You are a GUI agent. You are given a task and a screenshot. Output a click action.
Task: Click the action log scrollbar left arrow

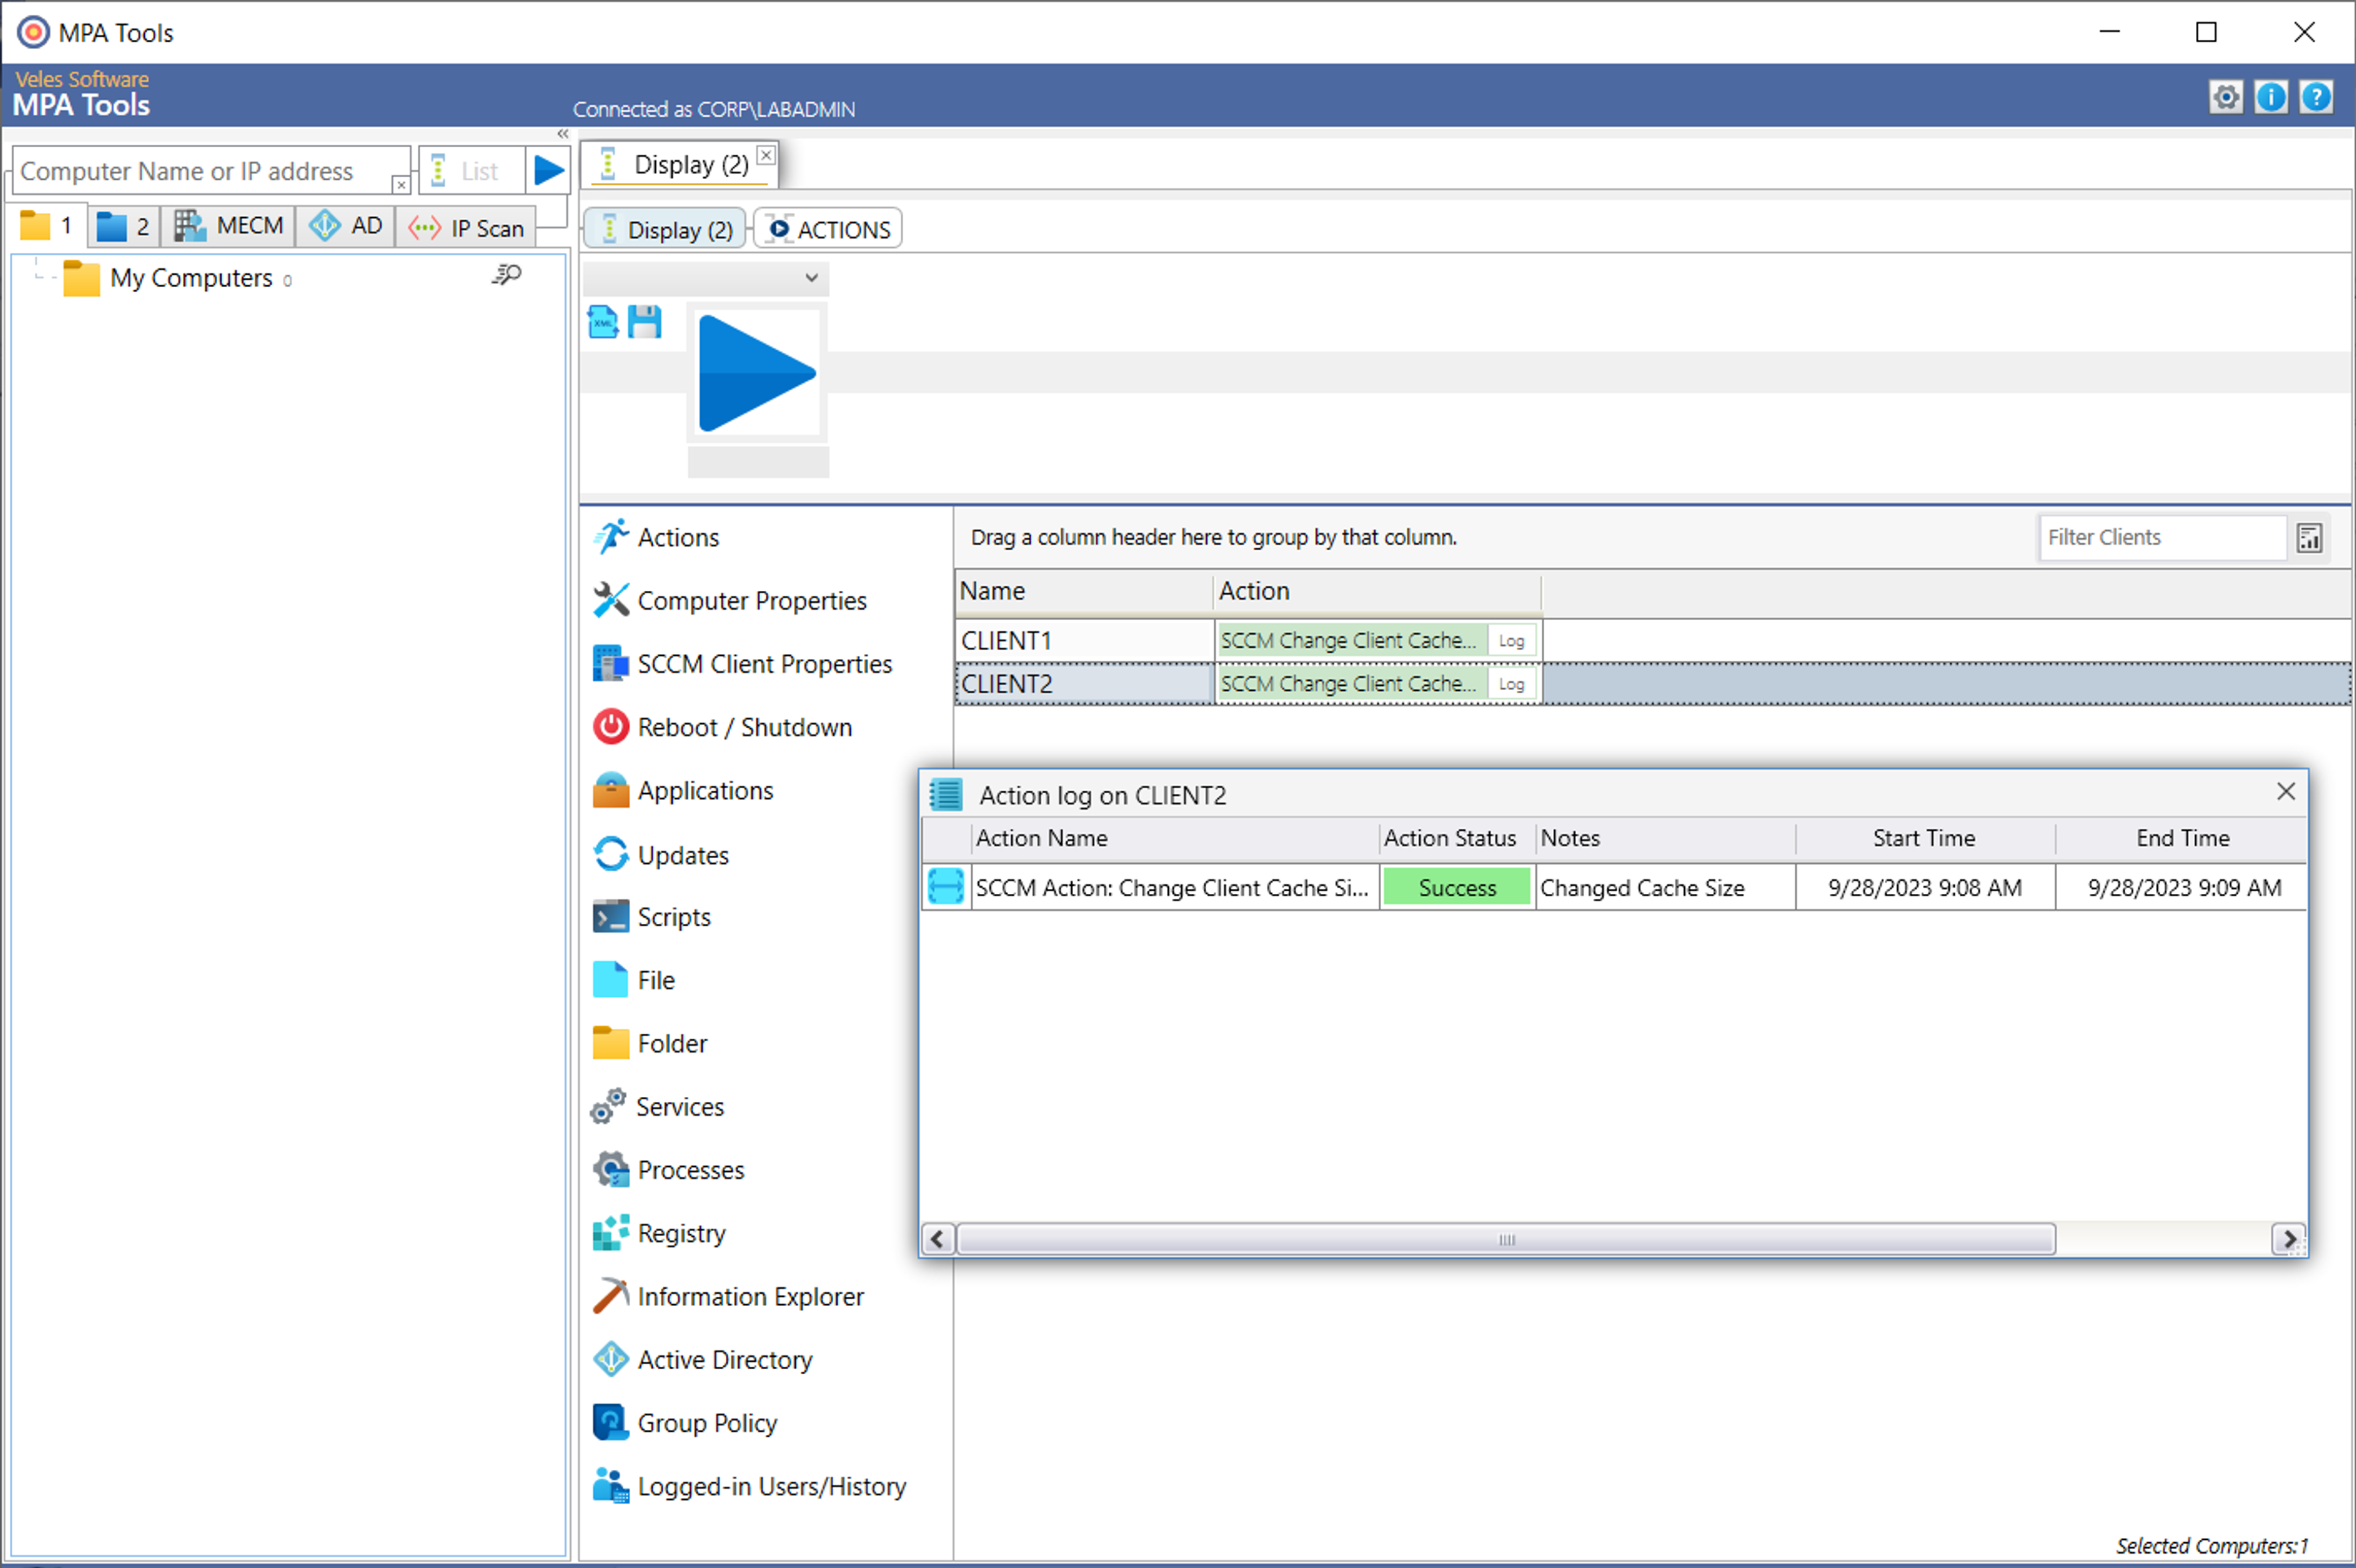coord(937,1240)
